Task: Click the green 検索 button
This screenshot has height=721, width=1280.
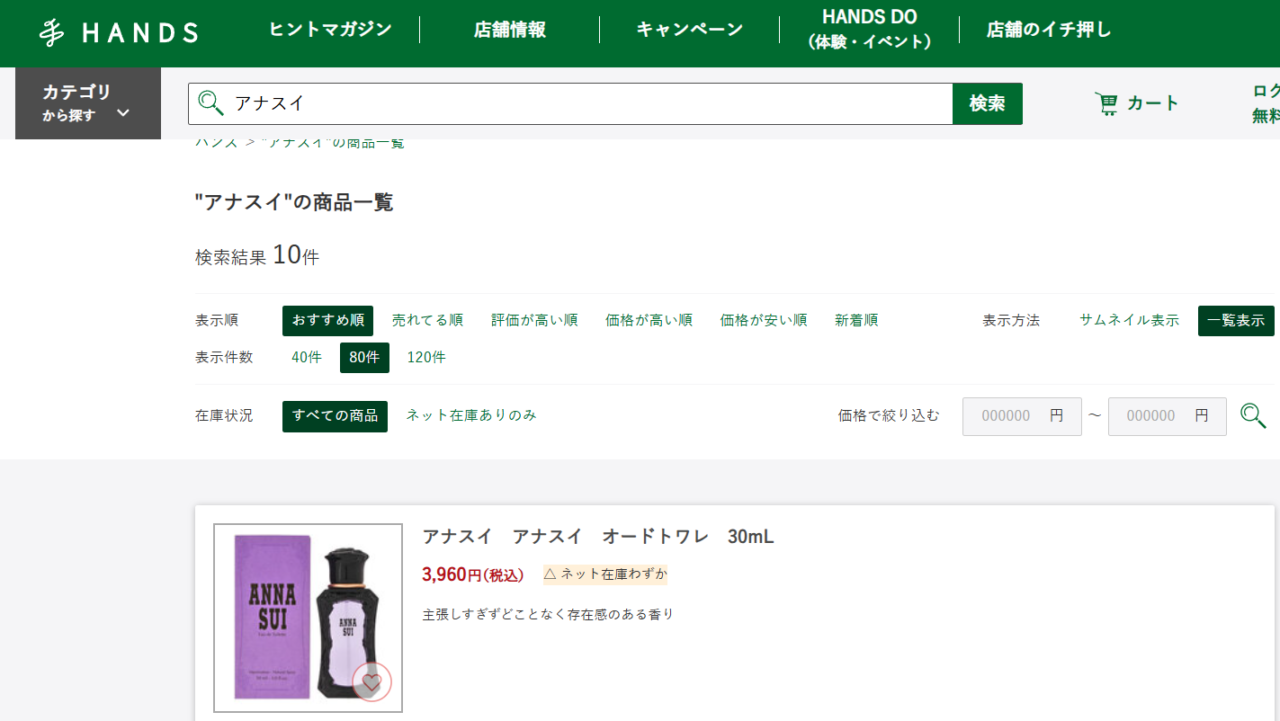Action: 987,104
